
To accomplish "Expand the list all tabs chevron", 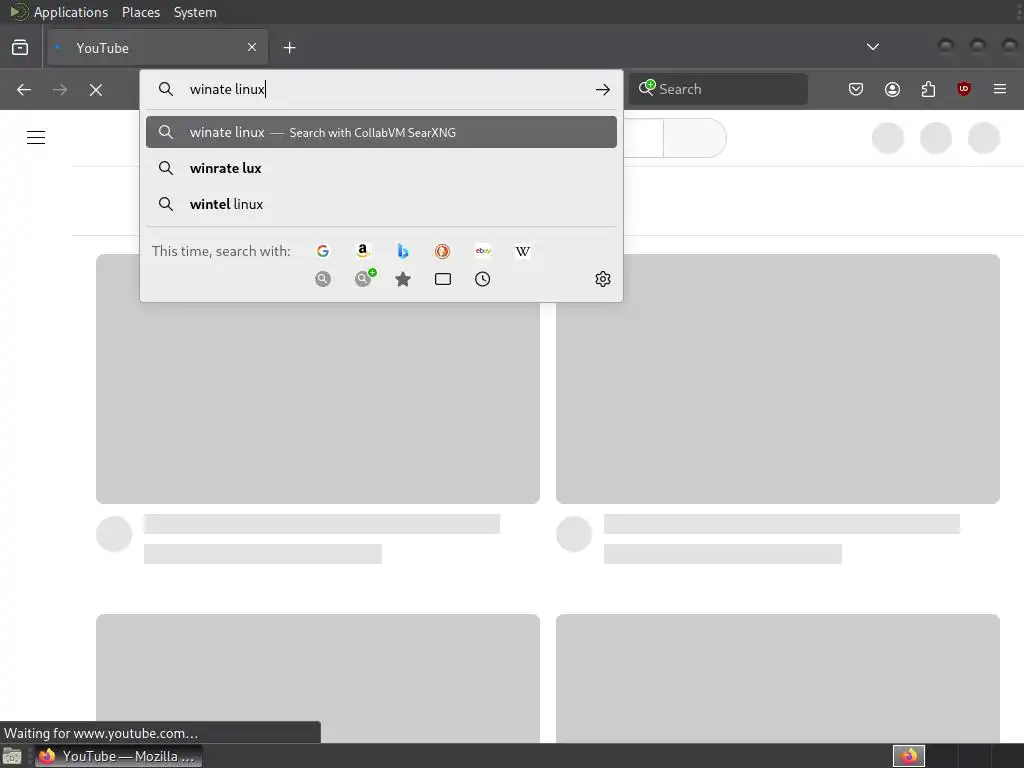I will tap(873, 47).
